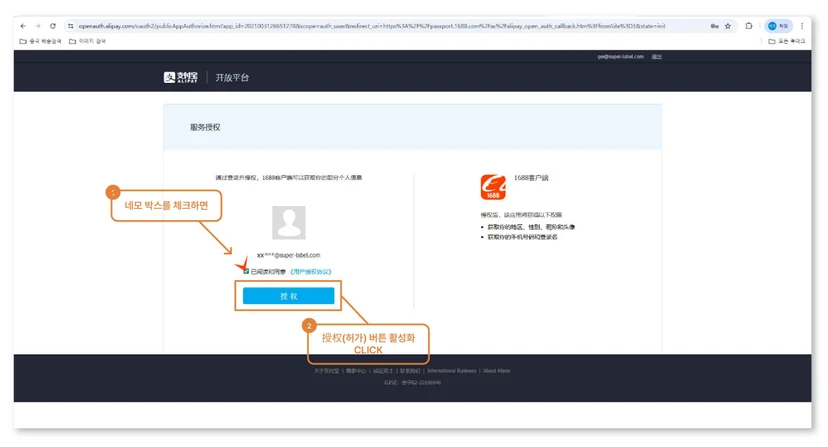Viewport: 828px width, 447px height.
Task: Click the ICP certificate number in the footer
Action: pos(412,383)
